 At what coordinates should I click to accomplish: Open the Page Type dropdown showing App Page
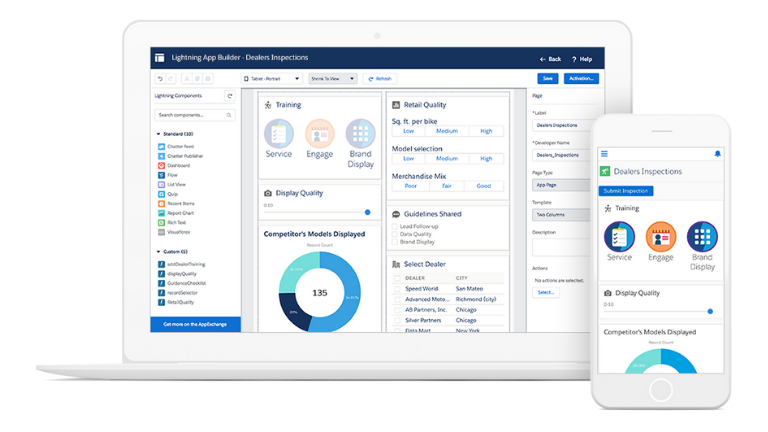pos(561,185)
